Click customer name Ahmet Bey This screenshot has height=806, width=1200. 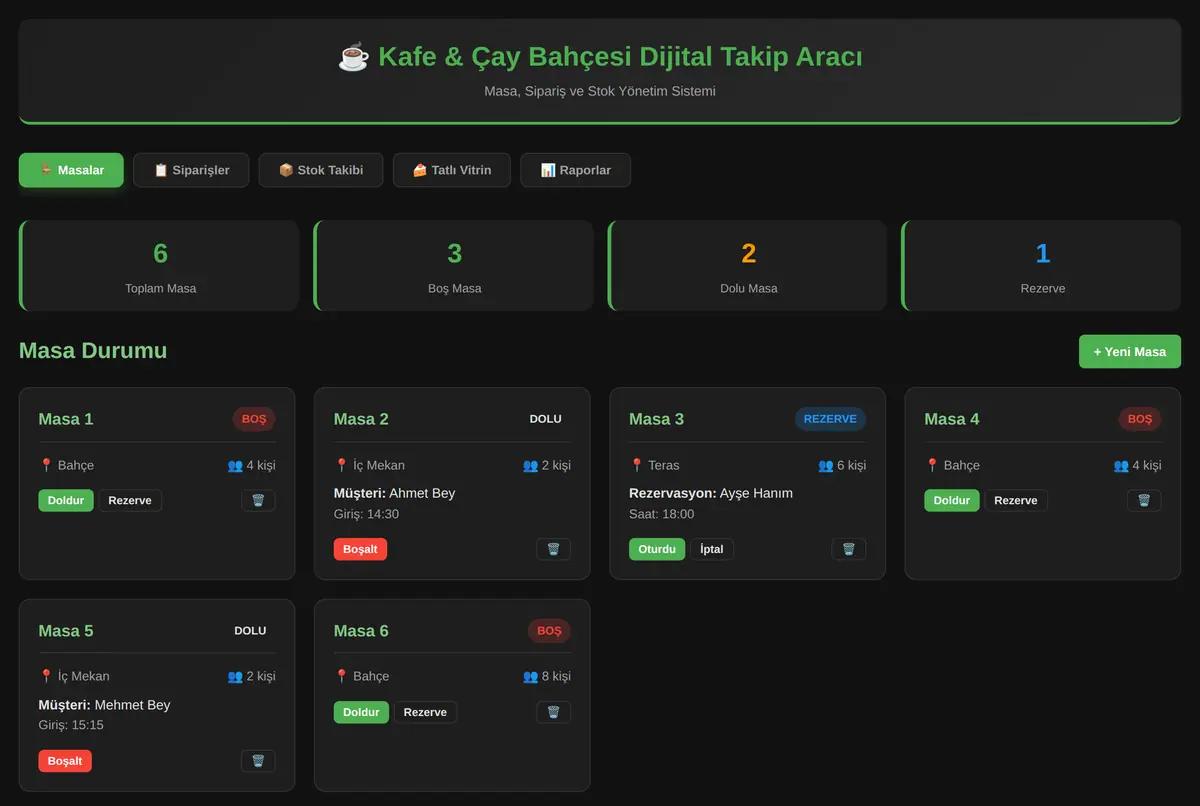pyautogui.click(x=422, y=493)
